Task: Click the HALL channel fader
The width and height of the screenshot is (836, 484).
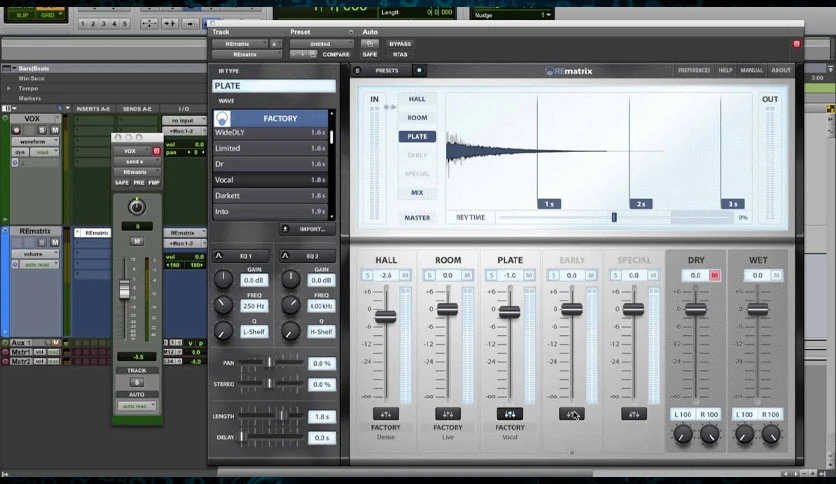Action: pyautogui.click(x=385, y=317)
